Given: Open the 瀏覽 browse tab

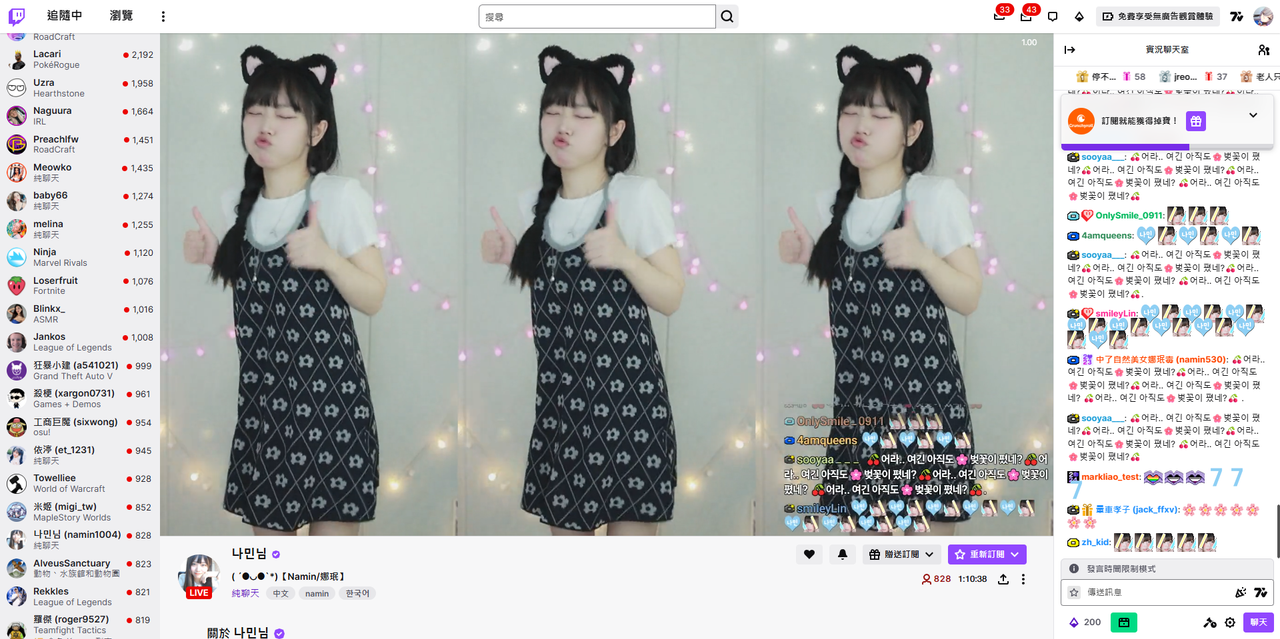Looking at the screenshot, I should pos(121,16).
